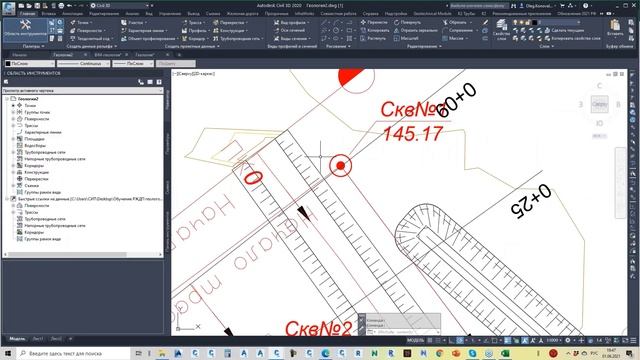Select the Растянуть (Stretch) tool
The image size is (640, 360).
(x=373, y=38)
